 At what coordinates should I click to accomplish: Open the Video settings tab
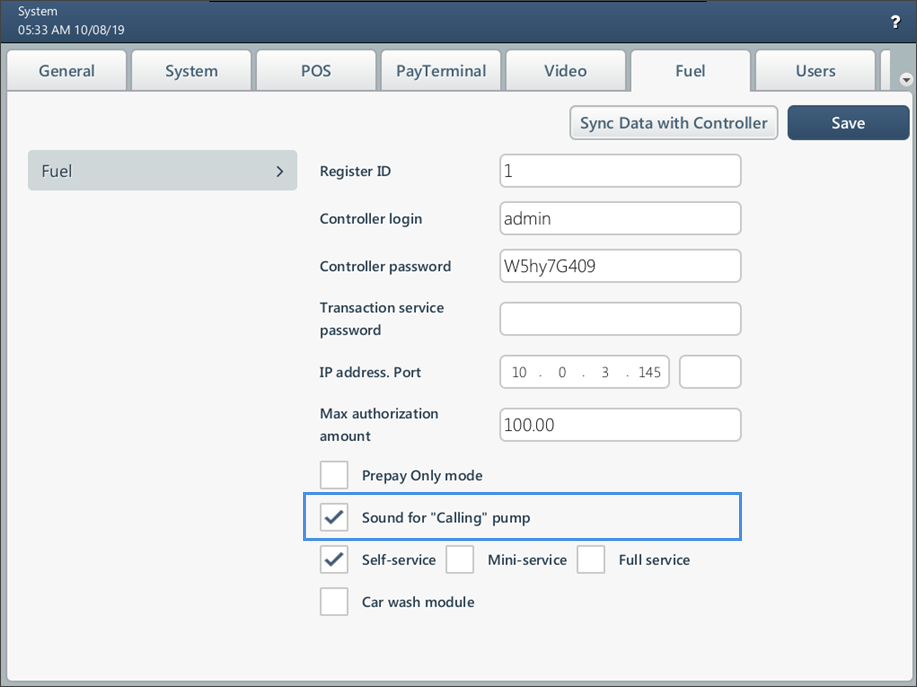pyautogui.click(x=565, y=71)
